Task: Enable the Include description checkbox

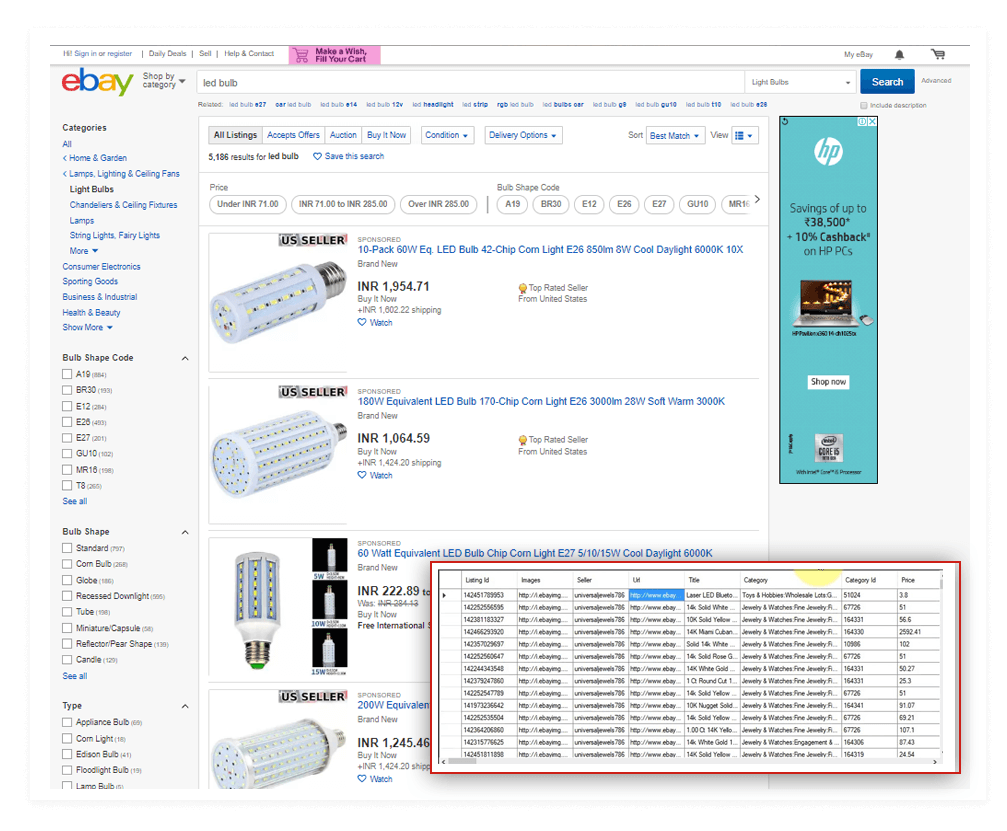Action: pyautogui.click(x=863, y=105)
